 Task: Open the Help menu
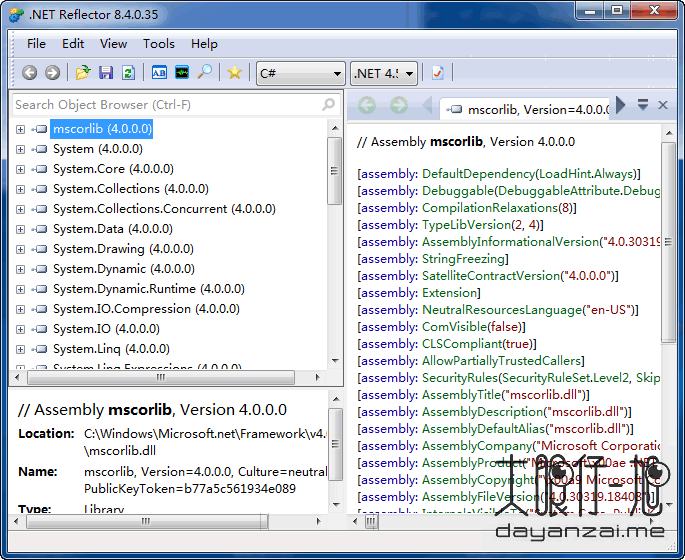click(204, 44)
